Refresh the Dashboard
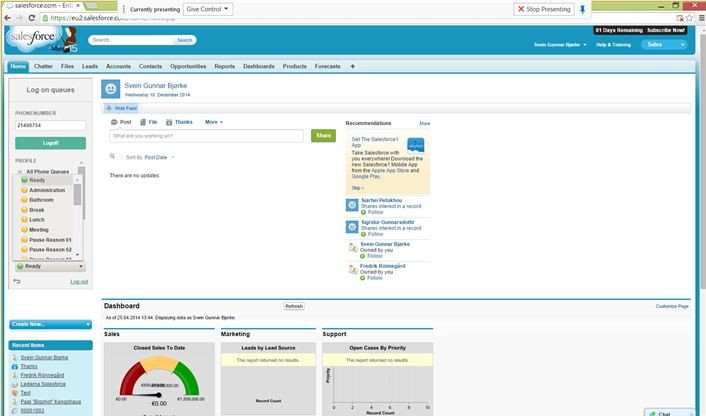This screenshot has width=706, height=416. 294,306
